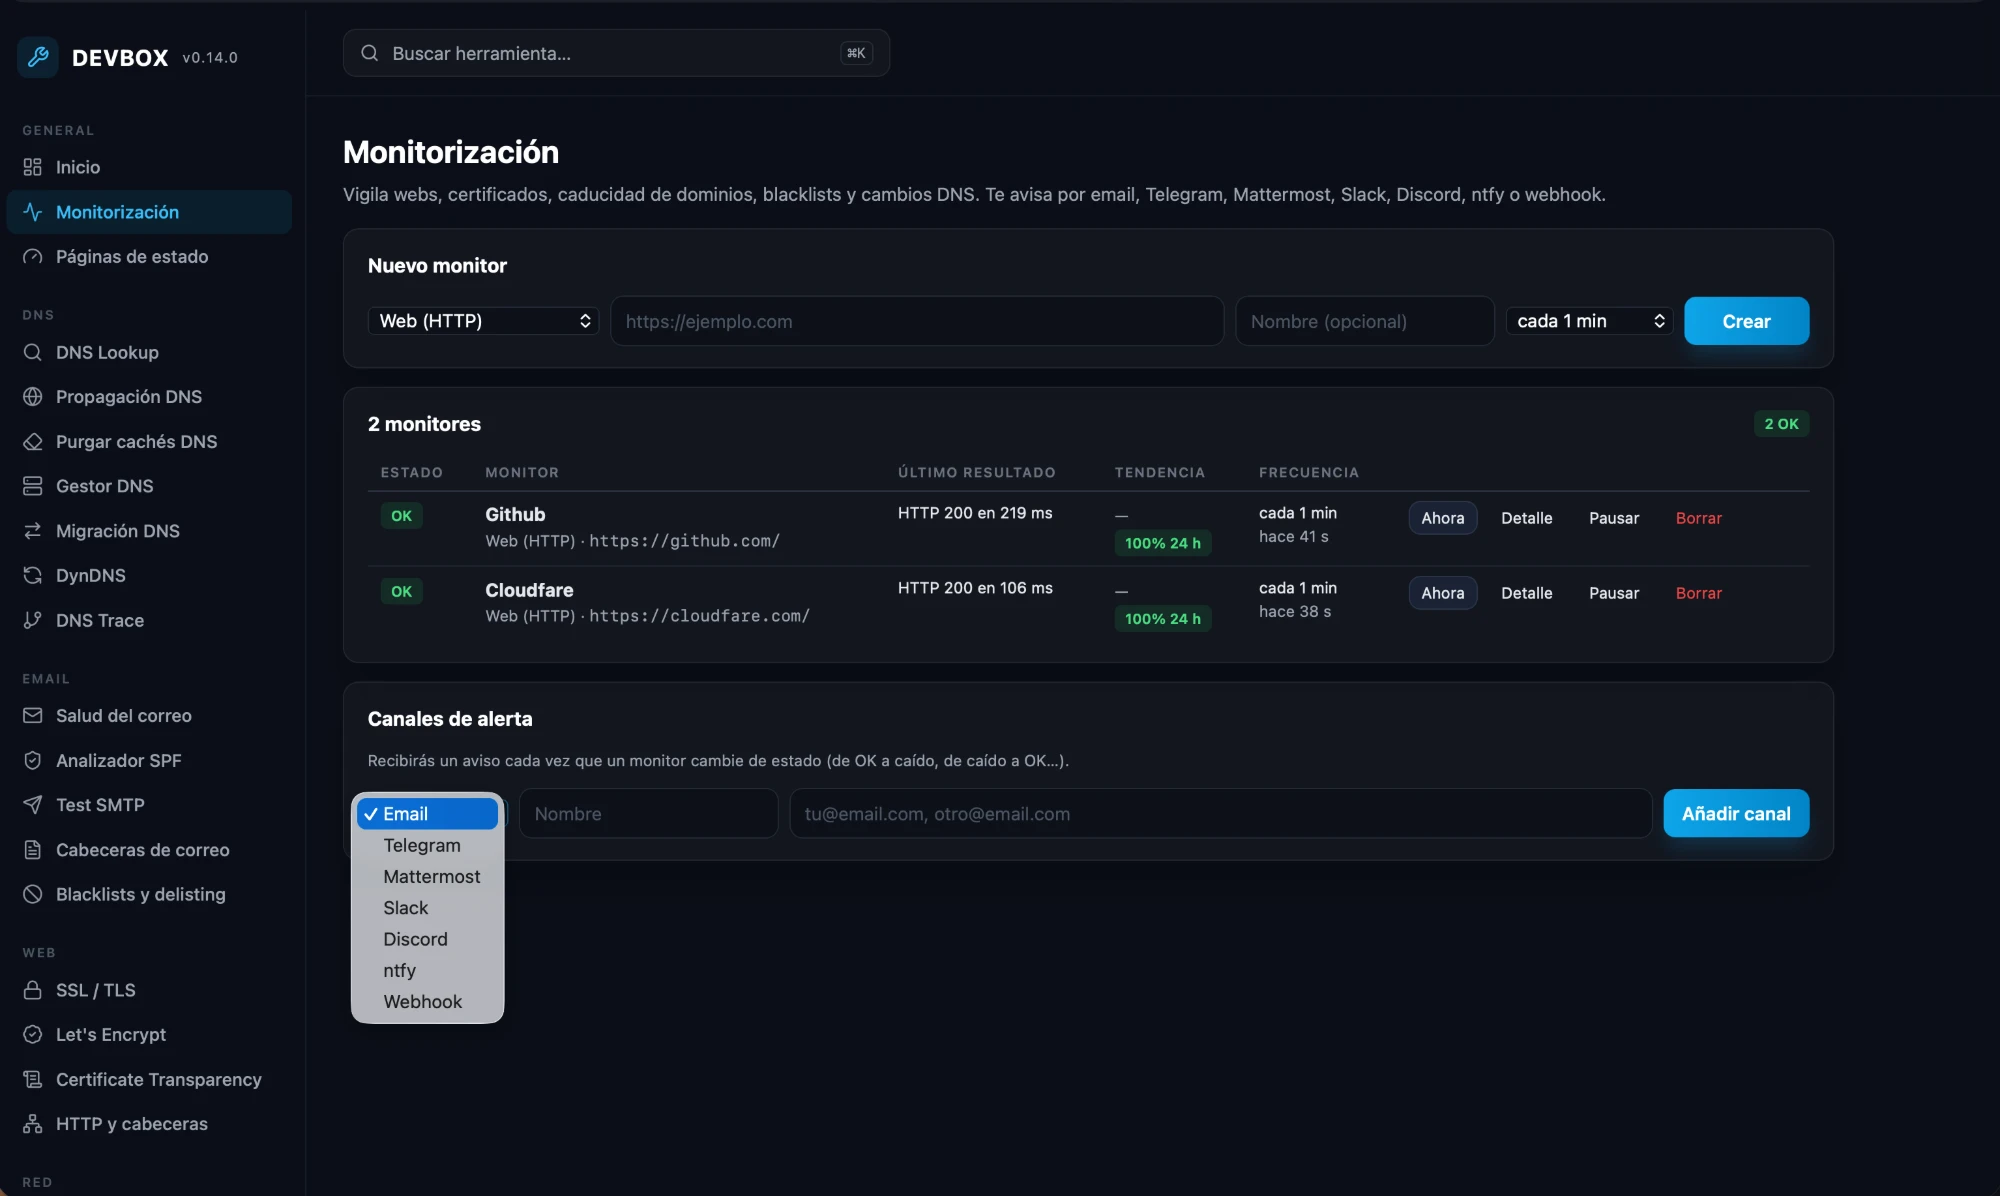Click the Gestor DNS server icon
This screenshot has width=2000, height=1196.
[x=33, y=486]
